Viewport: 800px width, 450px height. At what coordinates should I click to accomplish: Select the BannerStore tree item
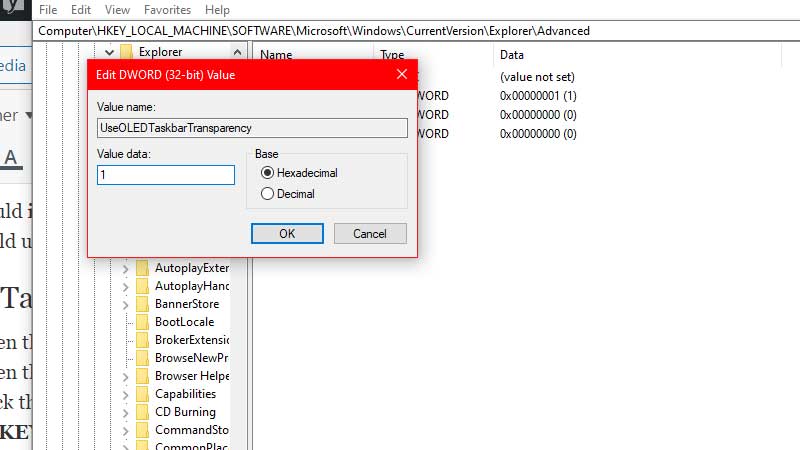tap(187, 304)
